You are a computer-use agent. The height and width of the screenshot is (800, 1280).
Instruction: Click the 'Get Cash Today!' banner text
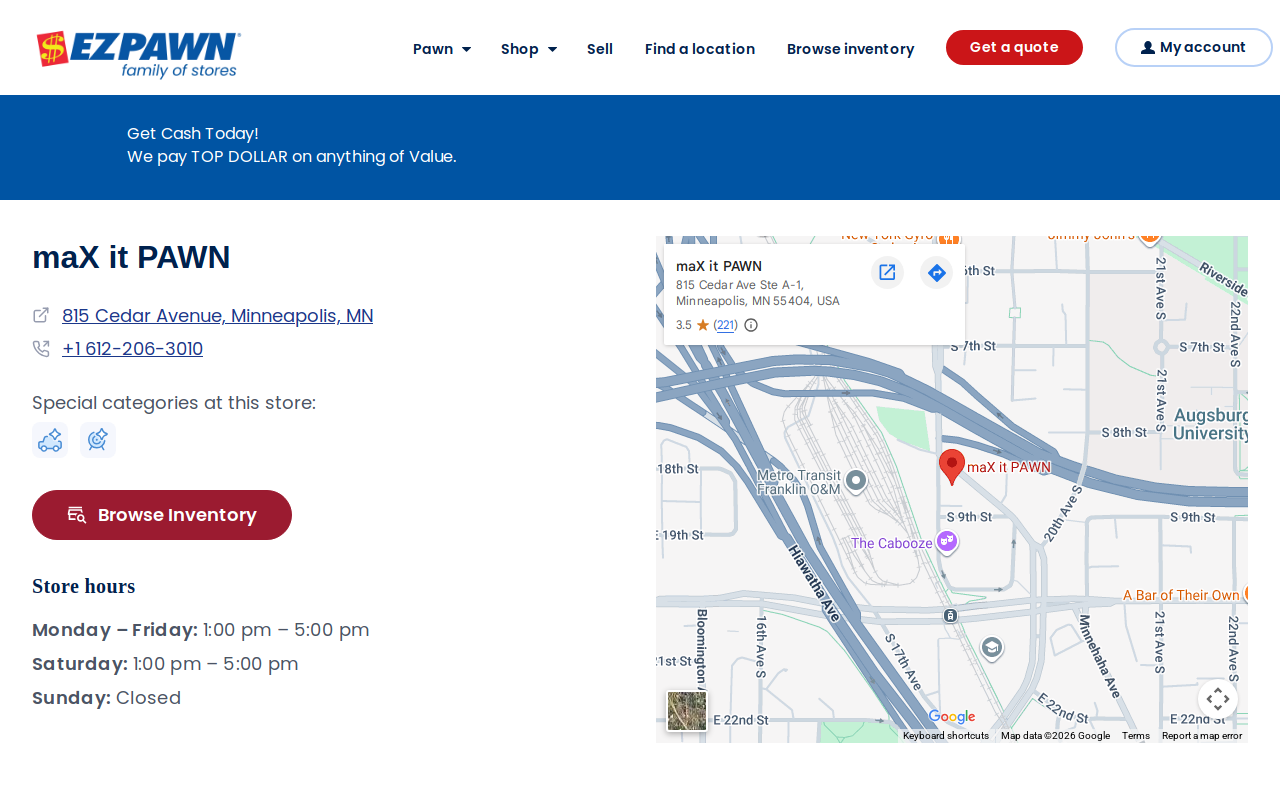pyautogui.click(x=193, y=133)
